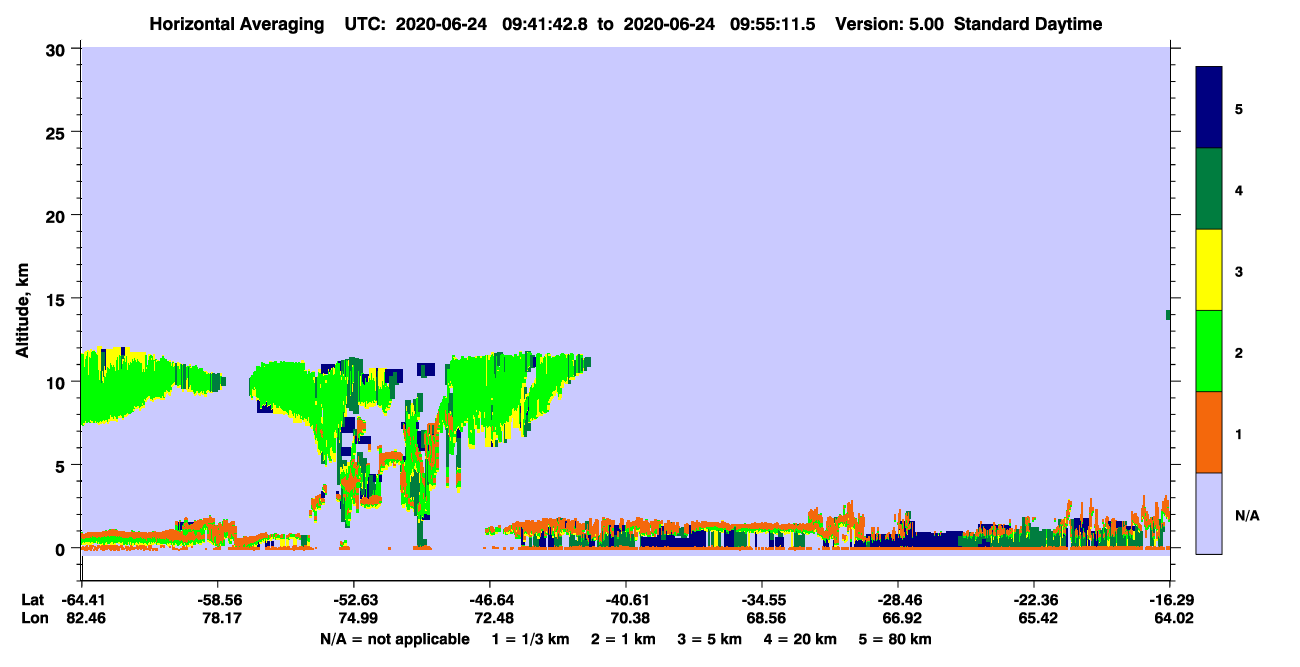The width and height of the screenshot is (1300, 667).
Task: Click the dark blue 80 km color swatch
Action: [1209, 107]
